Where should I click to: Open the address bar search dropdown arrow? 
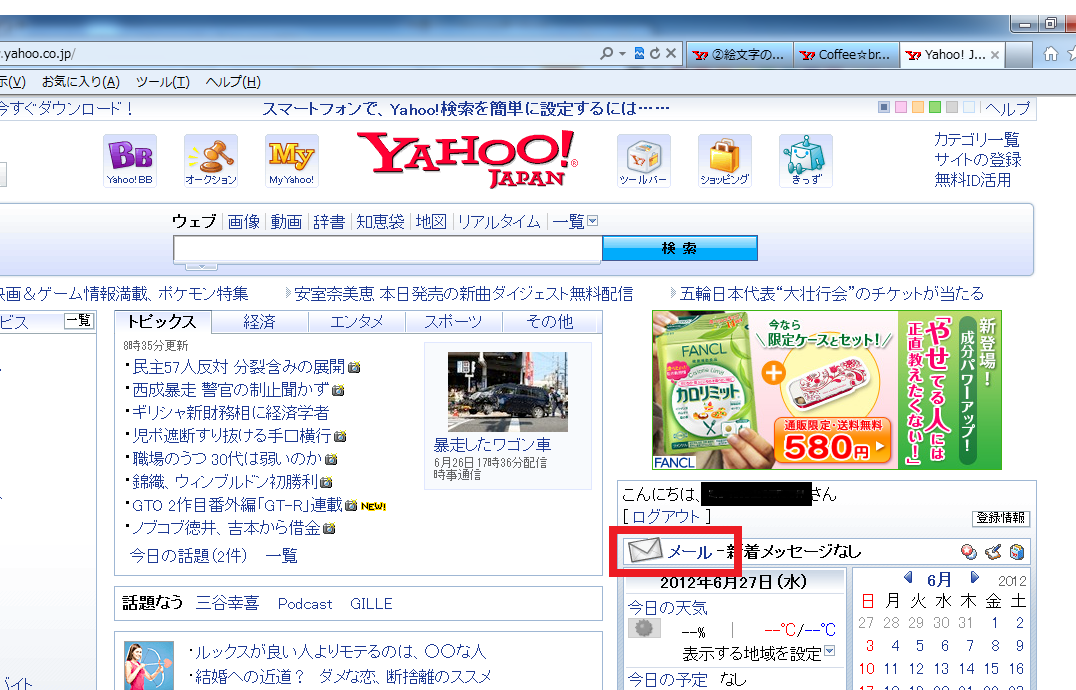[x=622, y=53]
